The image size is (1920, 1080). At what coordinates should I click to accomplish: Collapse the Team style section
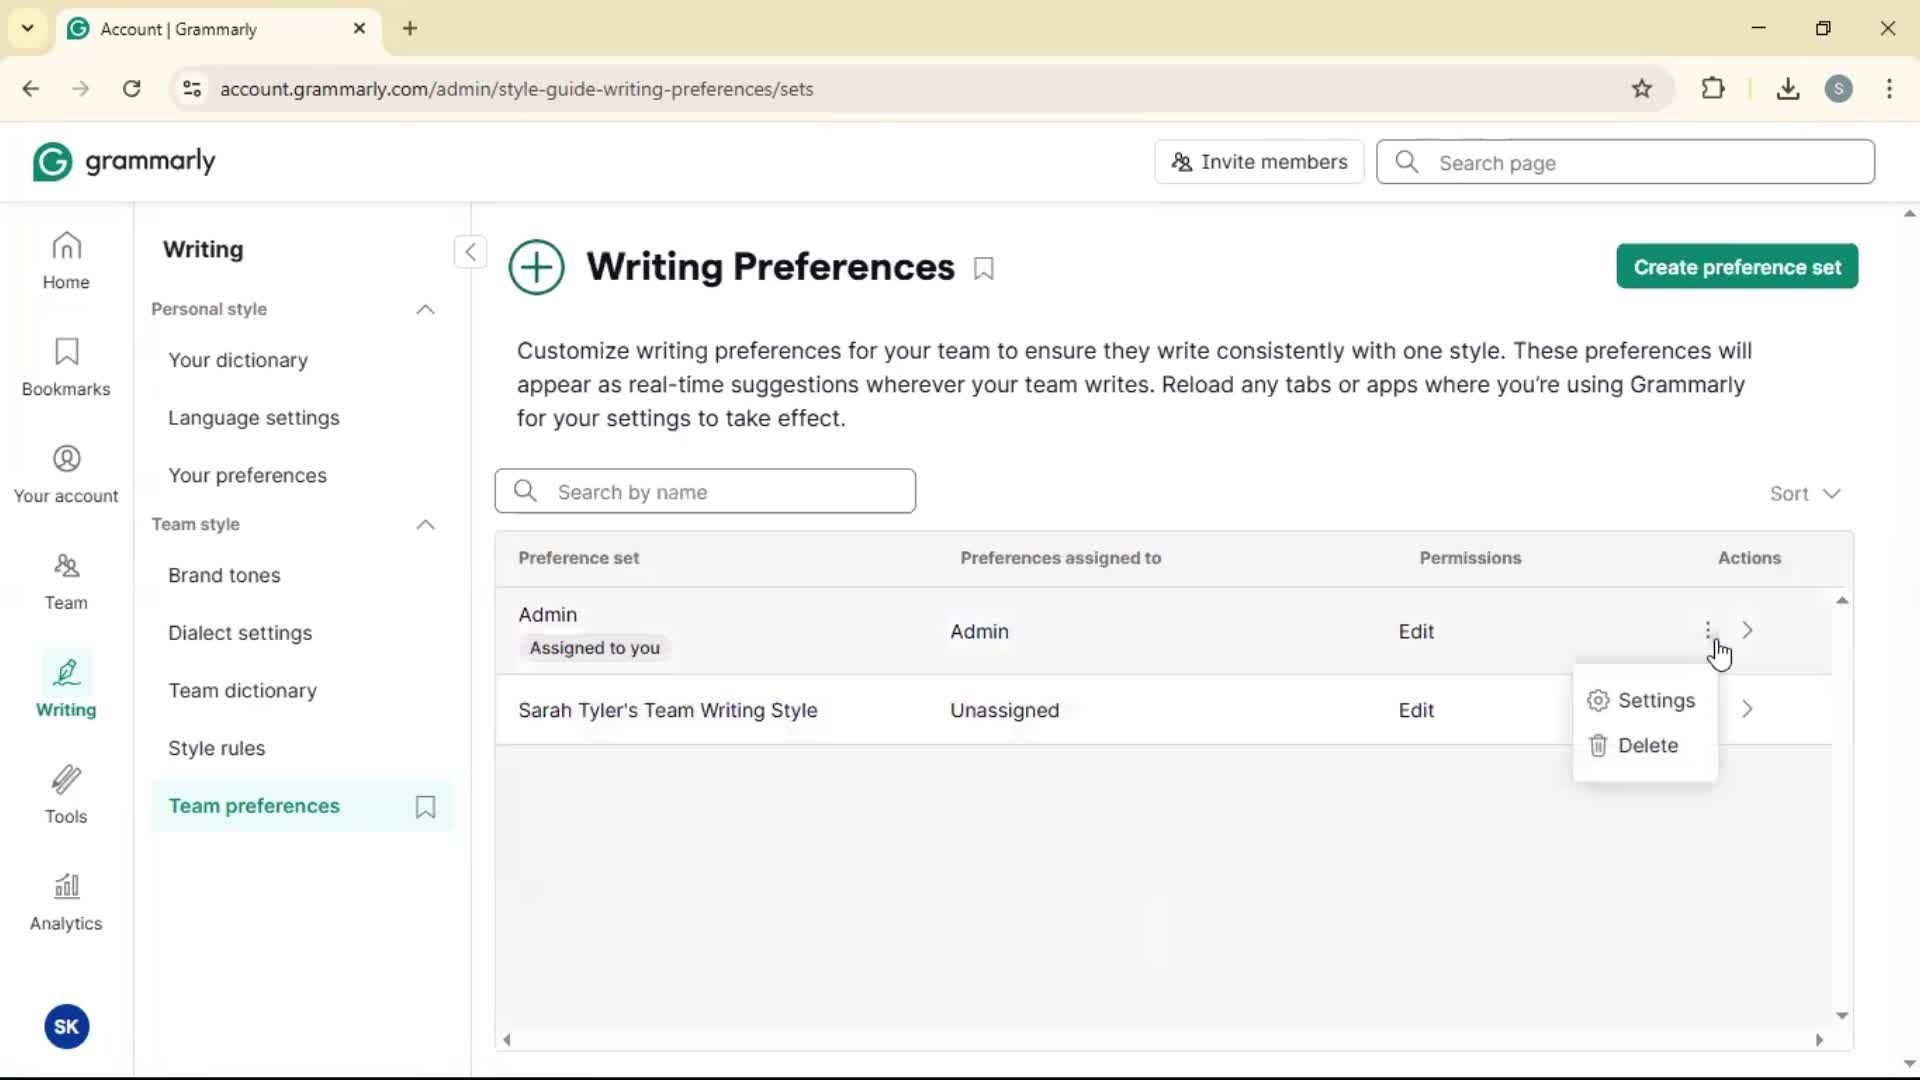coord(425,525)
